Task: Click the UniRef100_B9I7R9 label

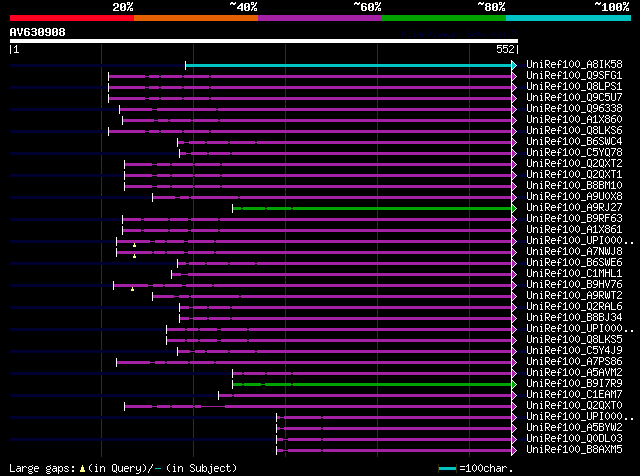Action: (x=574, y=384)
